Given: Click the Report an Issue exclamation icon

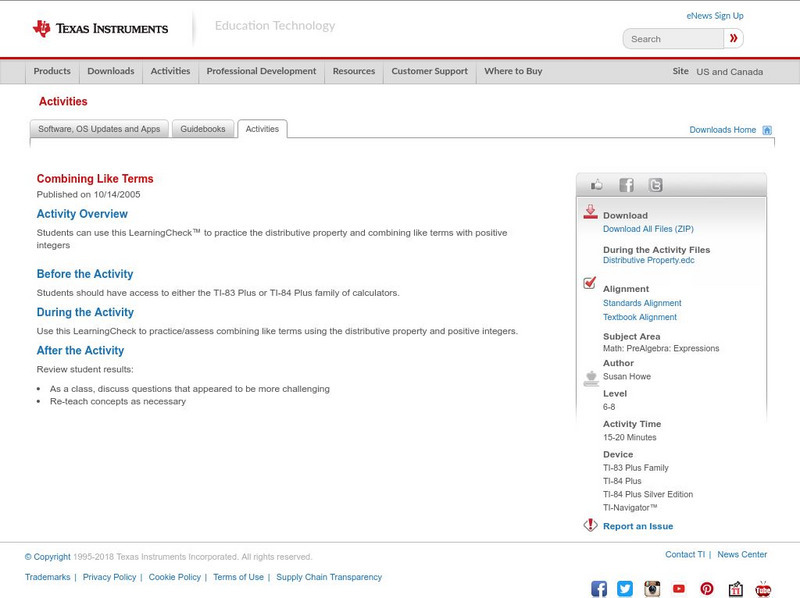Looking at the screenshot, I should 589,525.
